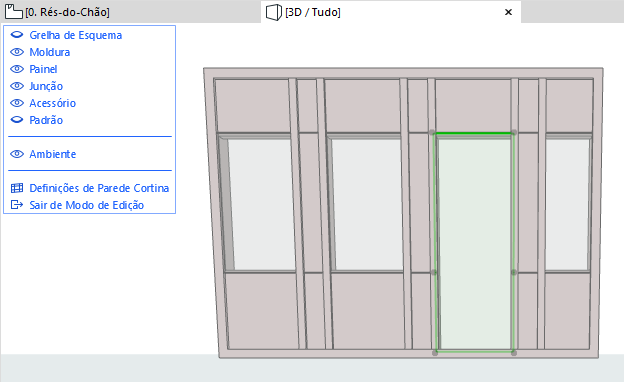Select the rightmost glass window panel
This screenshot has height=382, width=624.
[x=567, y=205]
